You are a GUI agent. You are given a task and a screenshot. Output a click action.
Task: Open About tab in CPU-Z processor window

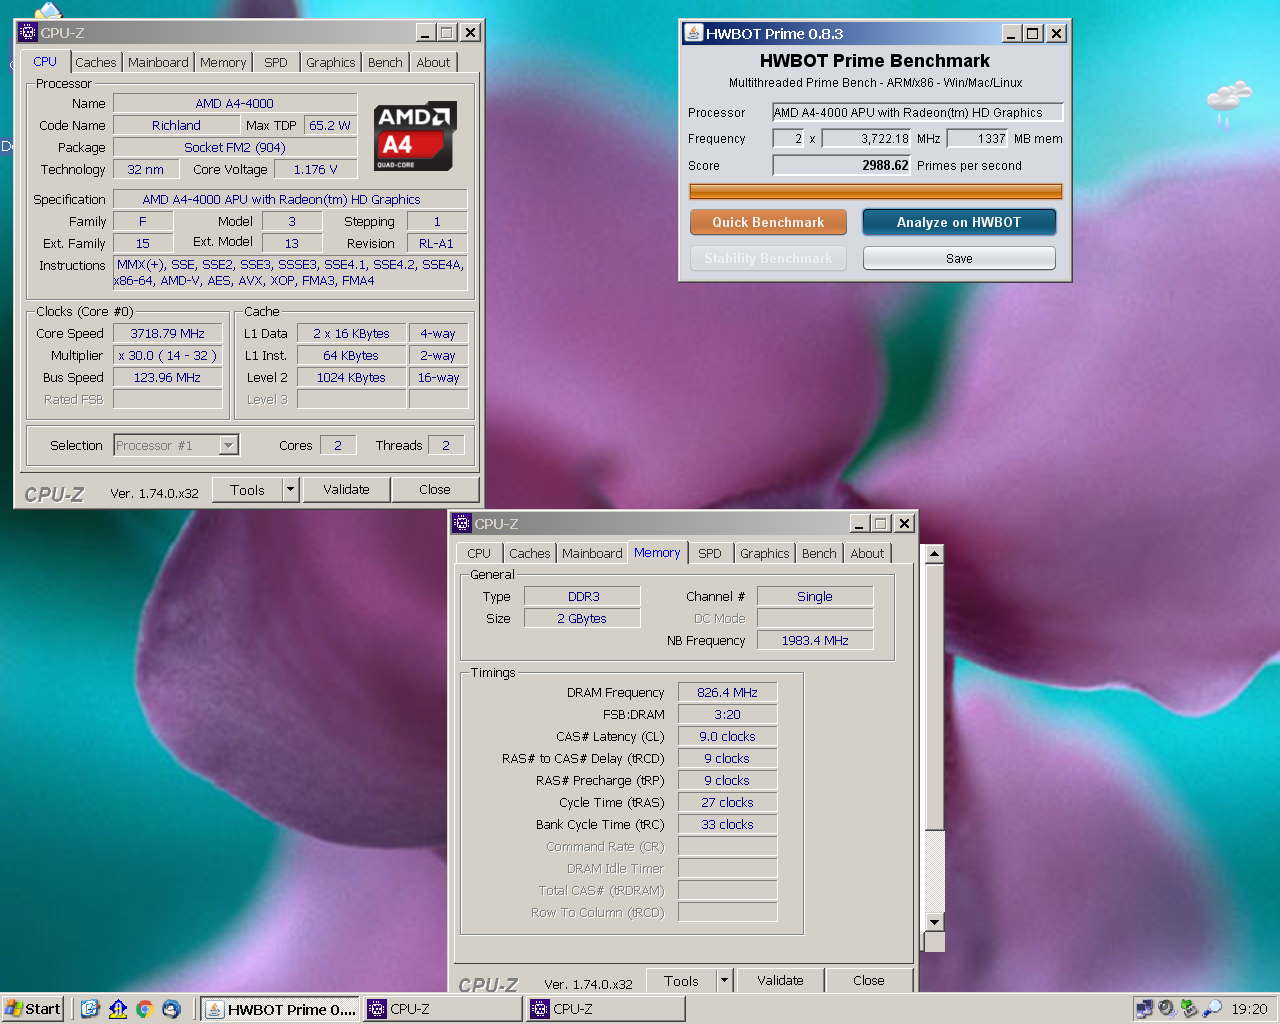433,62
